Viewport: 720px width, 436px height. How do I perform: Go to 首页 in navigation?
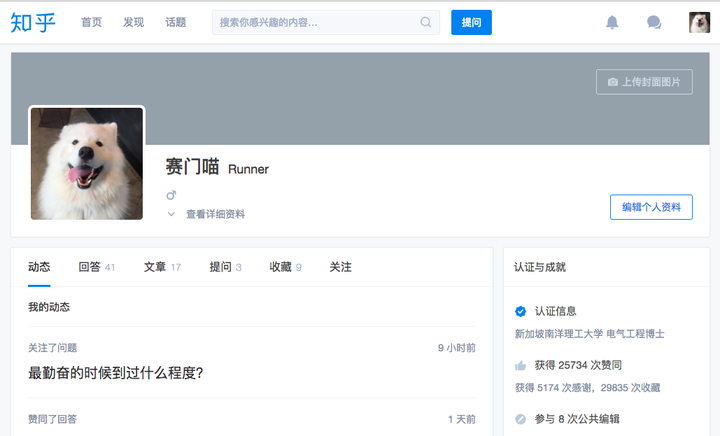91,22
